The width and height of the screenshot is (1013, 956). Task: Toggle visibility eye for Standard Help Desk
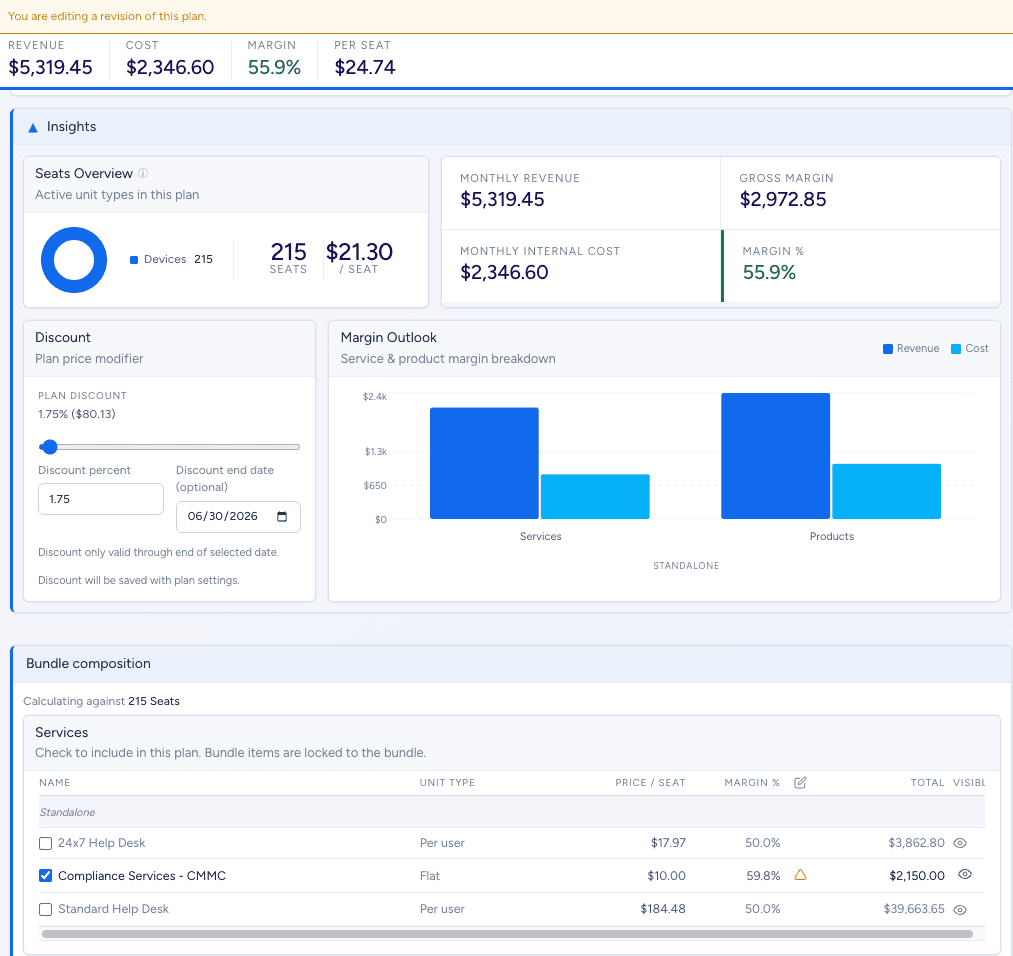pos(960,909)
